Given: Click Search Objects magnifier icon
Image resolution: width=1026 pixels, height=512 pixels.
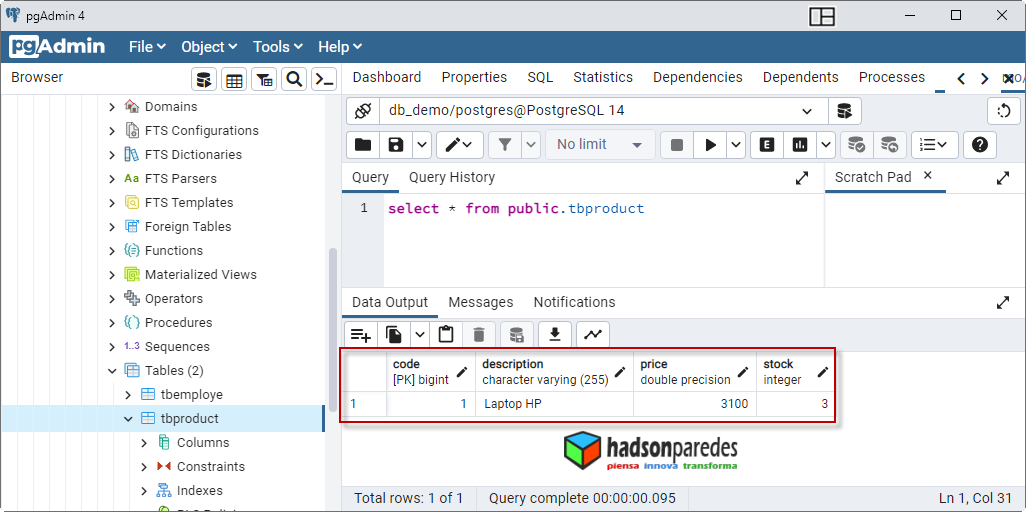Looking at the screenshot, I should click(294, 80).
